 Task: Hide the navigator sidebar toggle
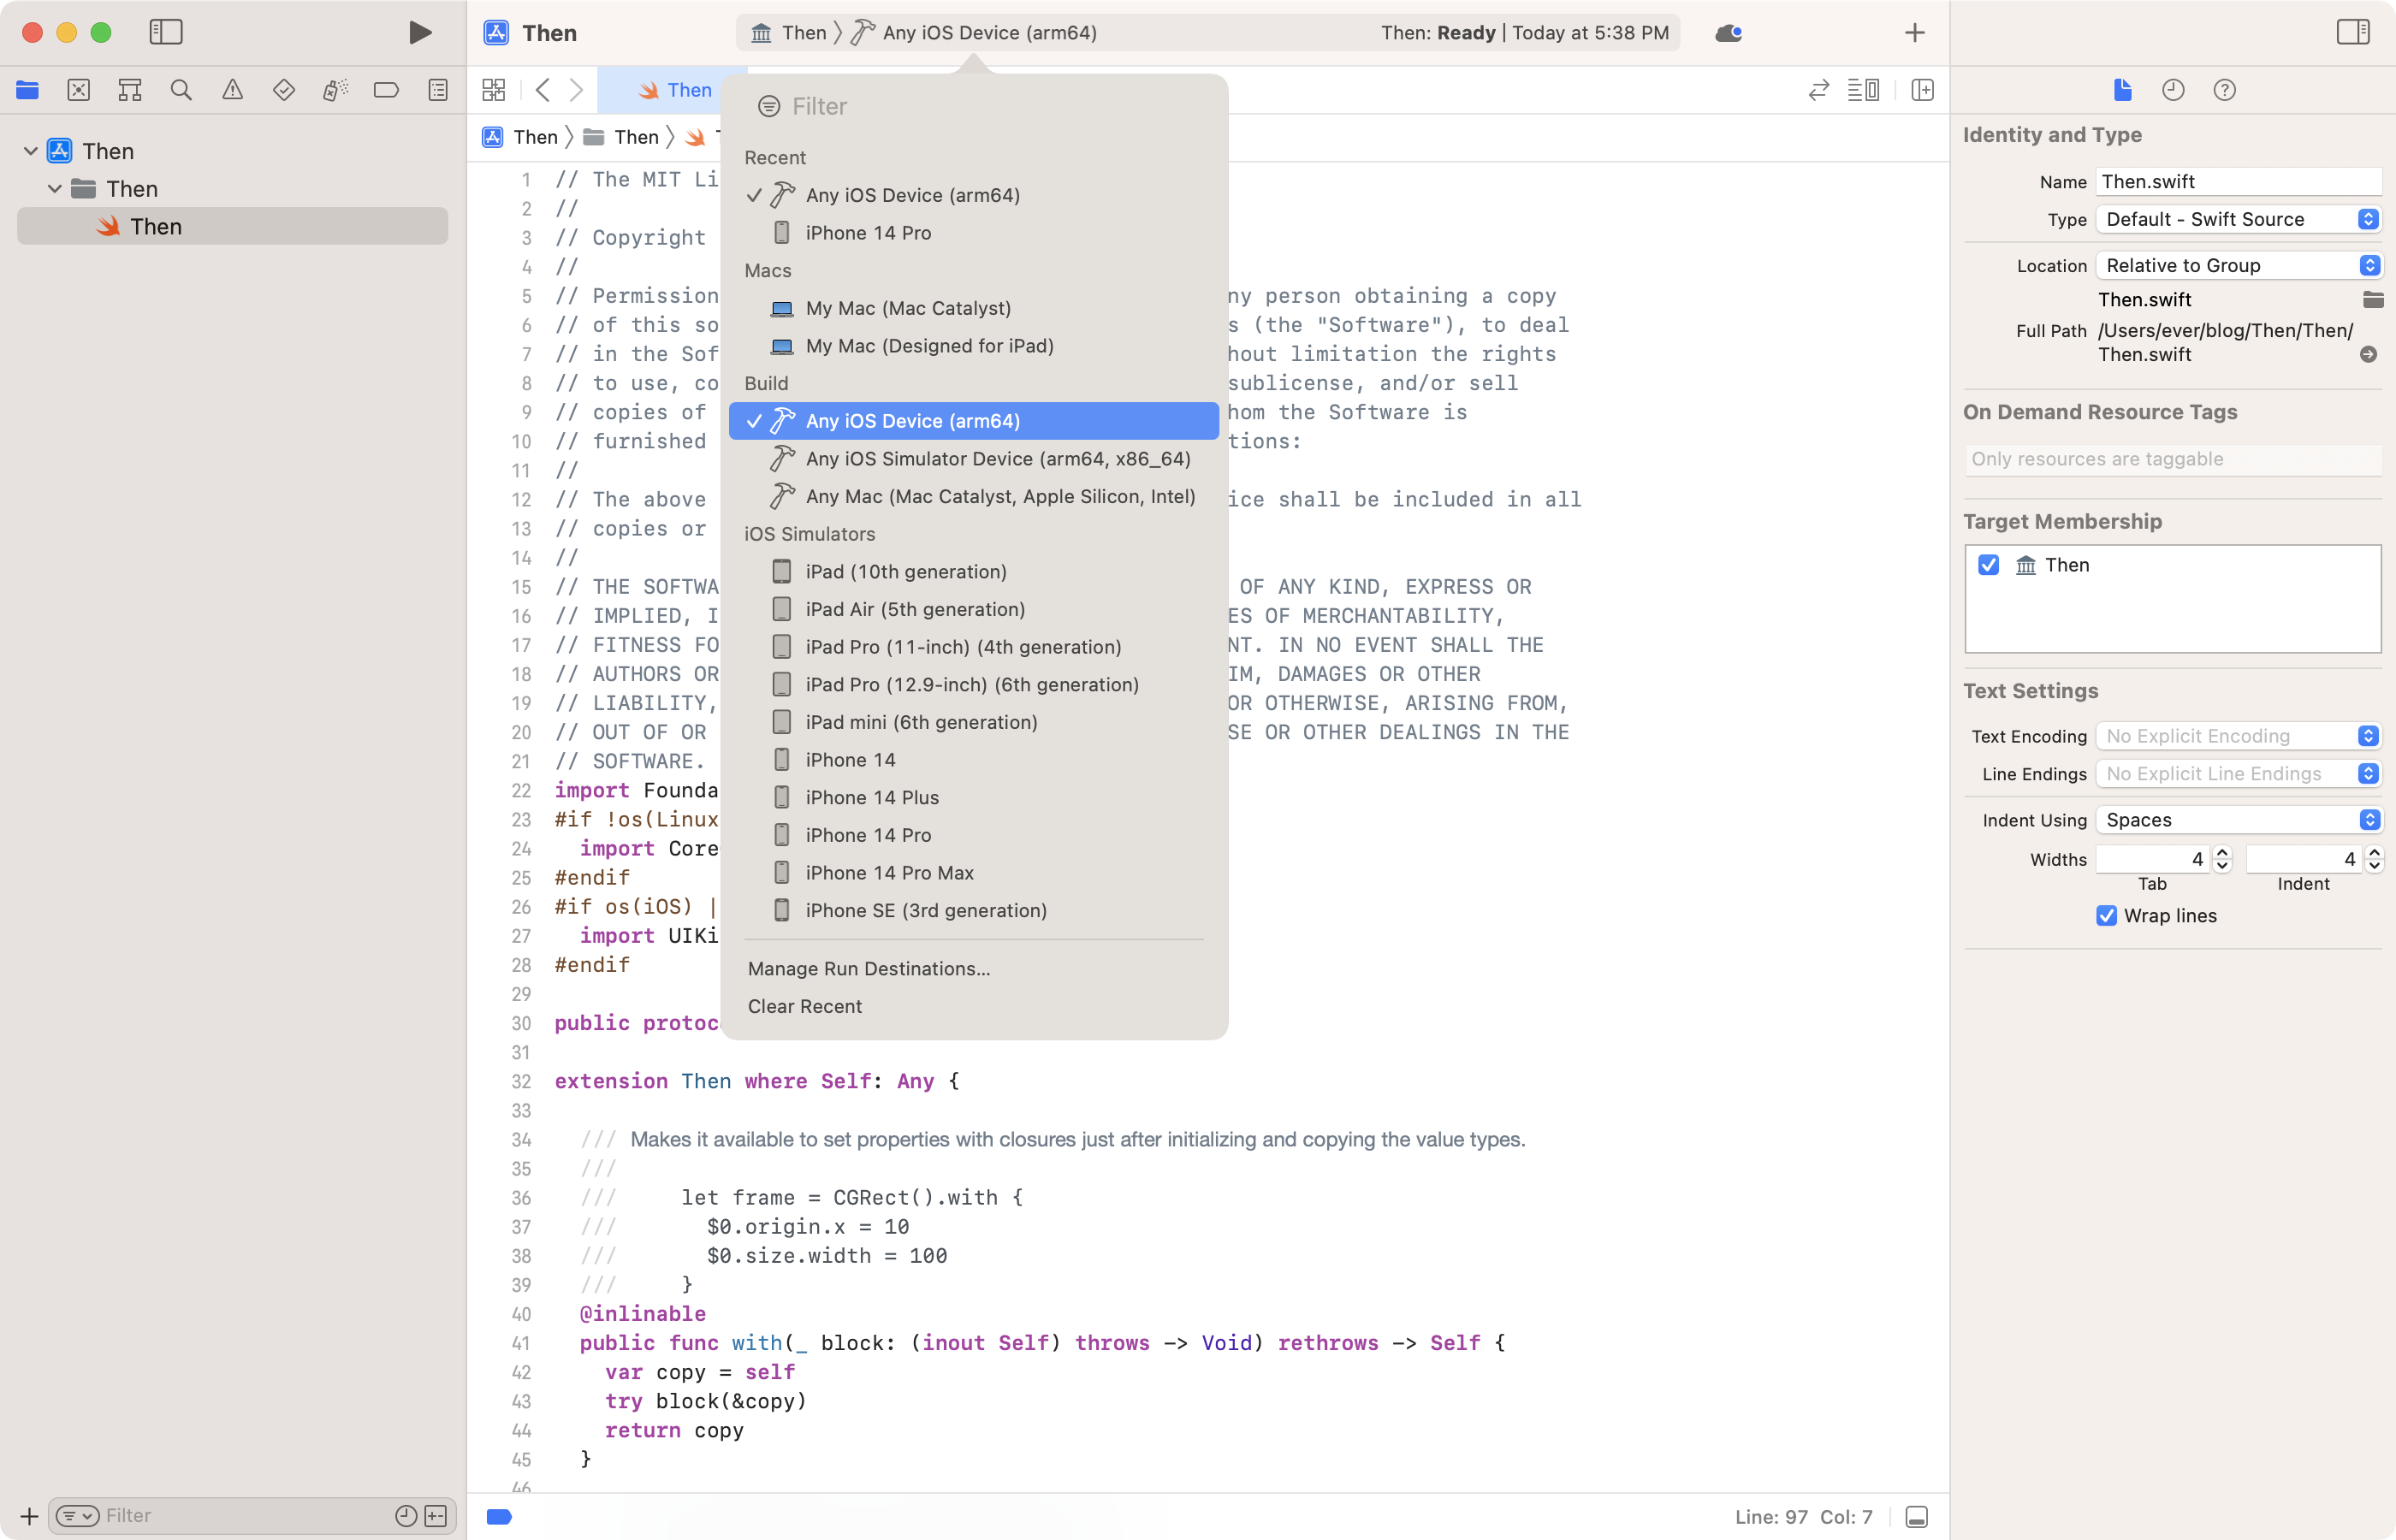coord(166,33)
